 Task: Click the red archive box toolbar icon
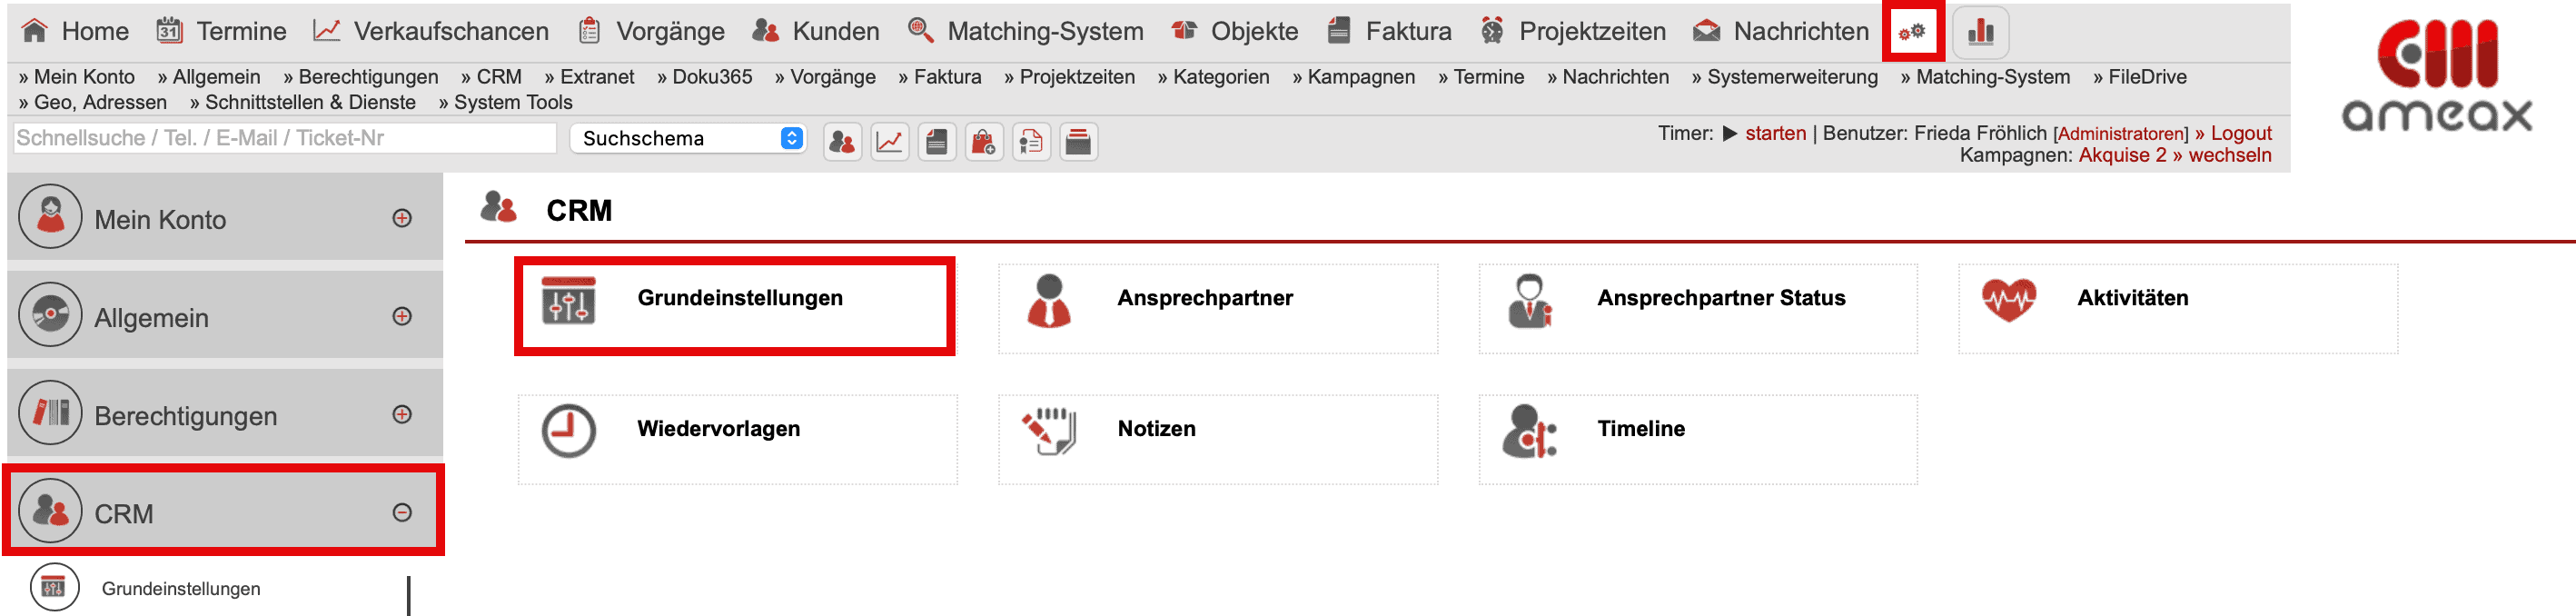coord(1078,142)
